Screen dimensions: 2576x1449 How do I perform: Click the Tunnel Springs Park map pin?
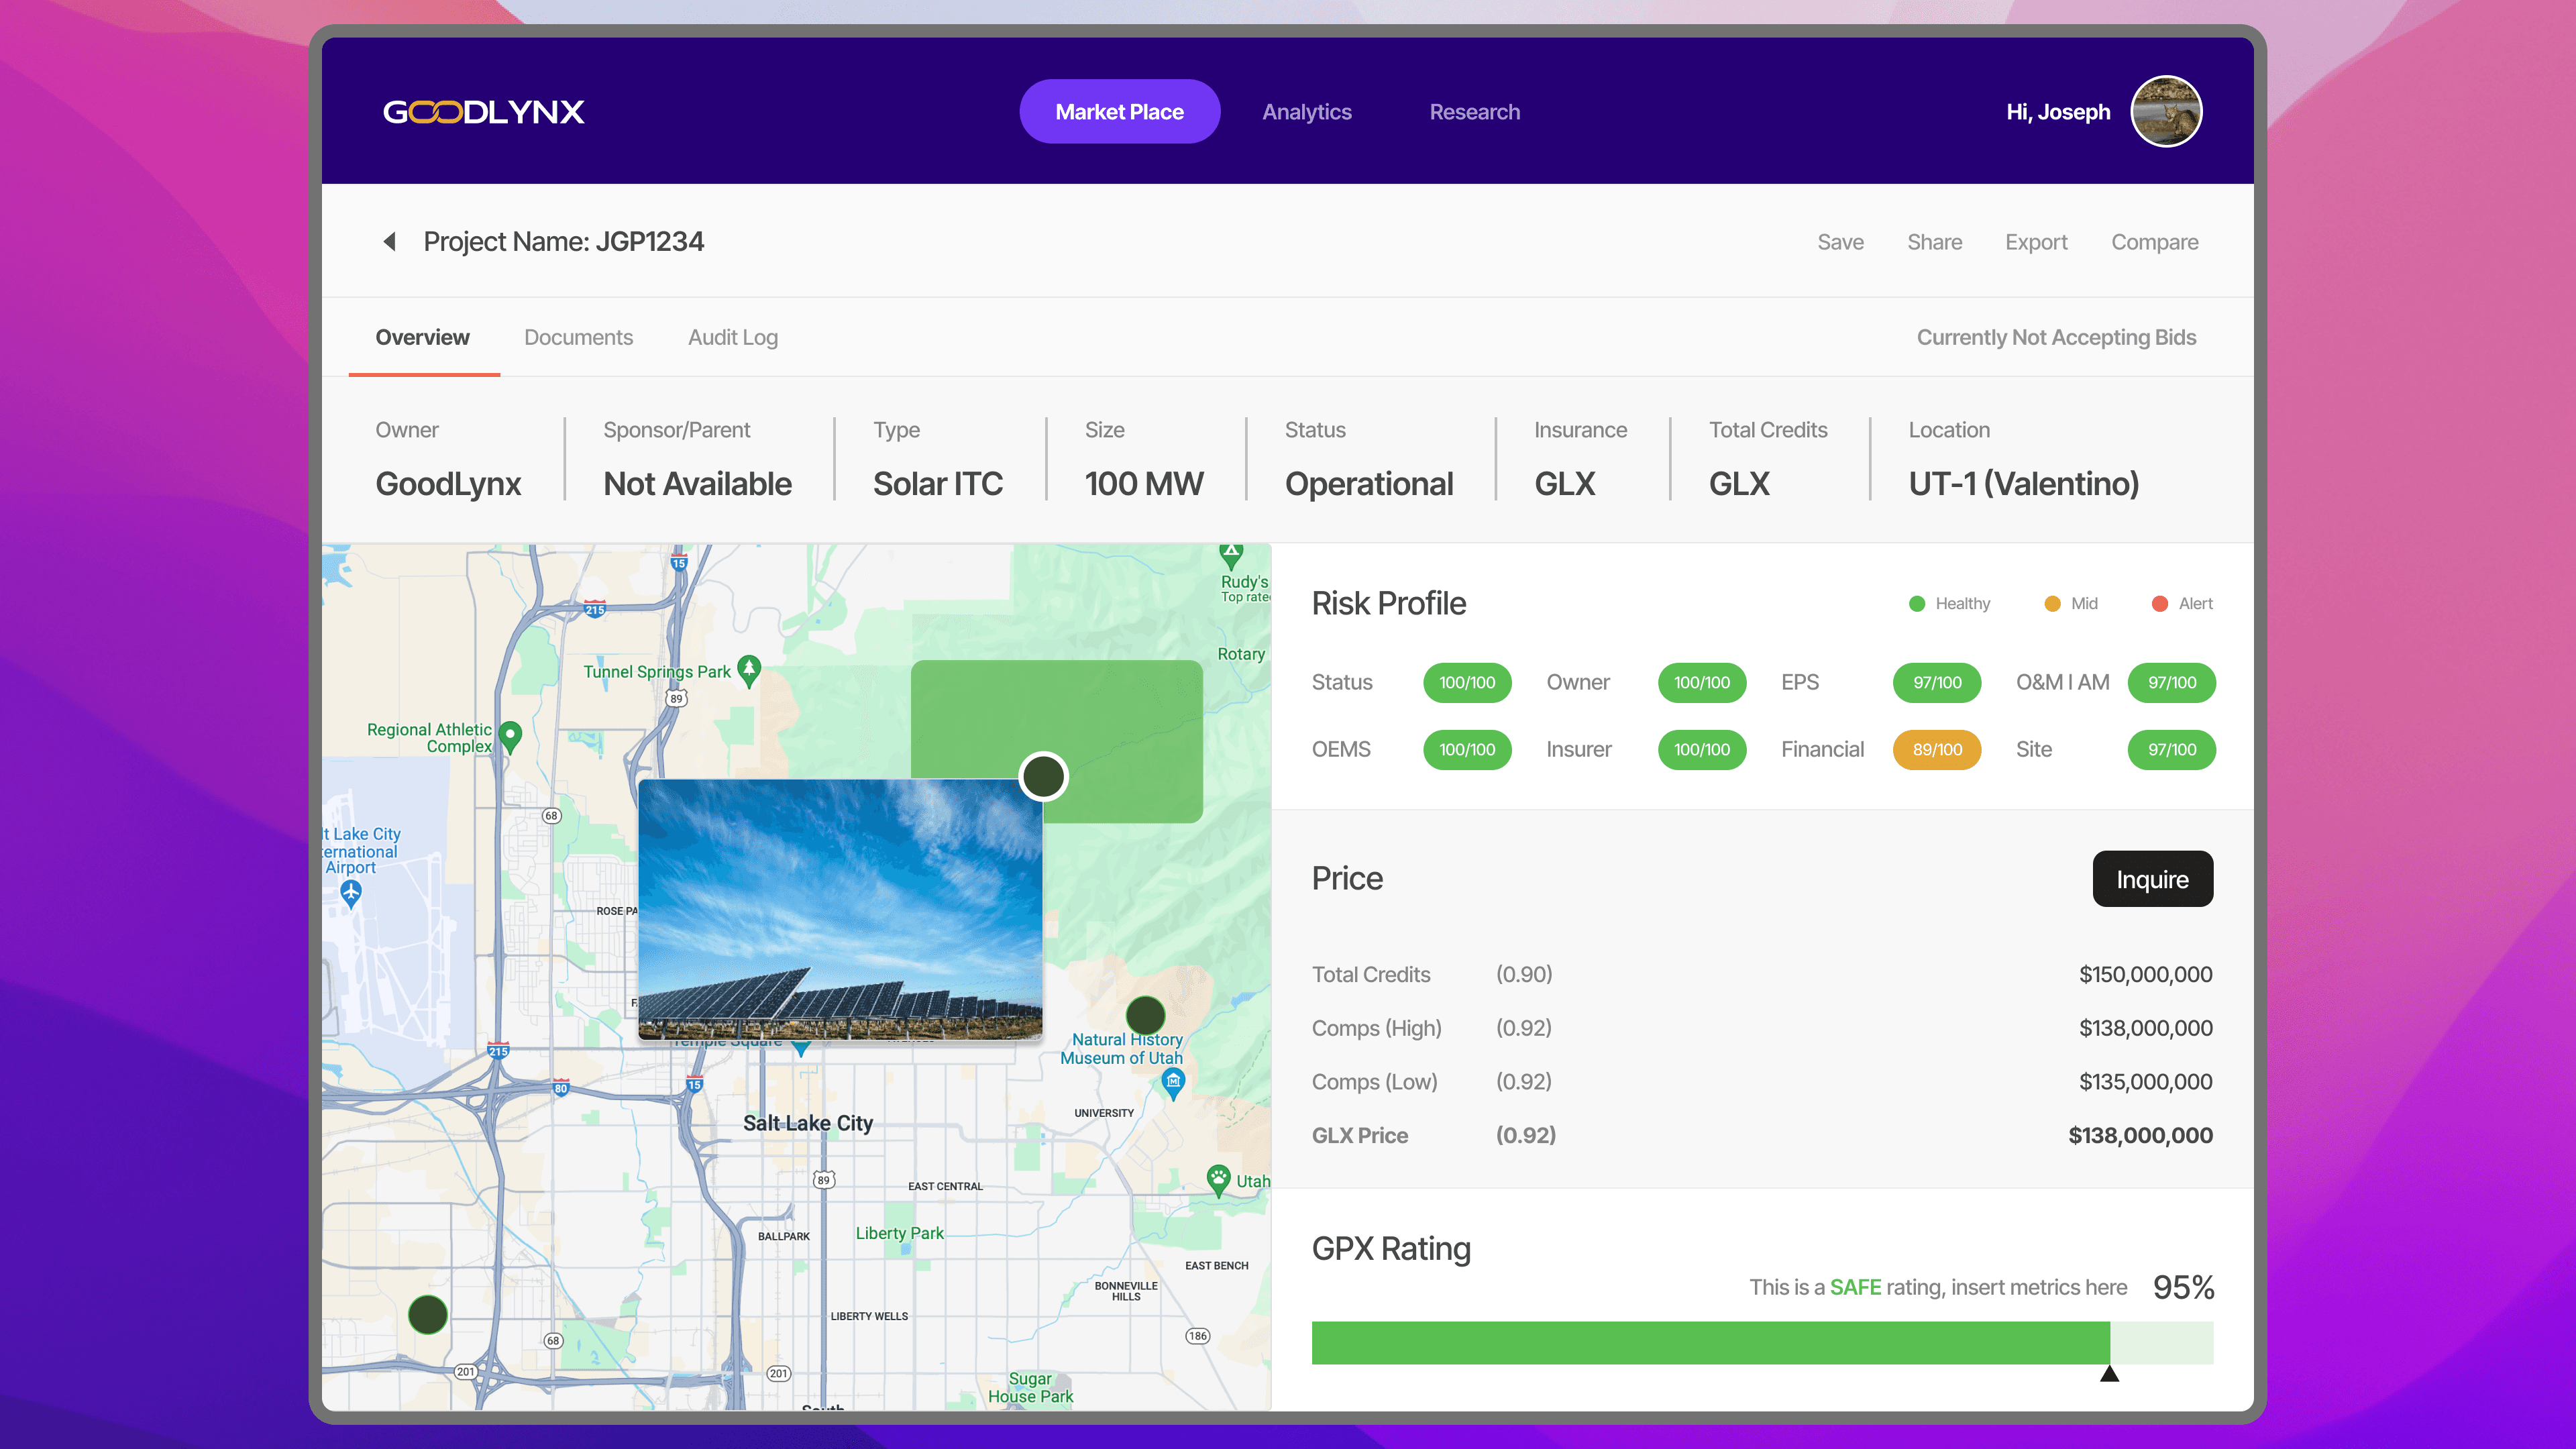pyautogui.click(x=749, y=669)
